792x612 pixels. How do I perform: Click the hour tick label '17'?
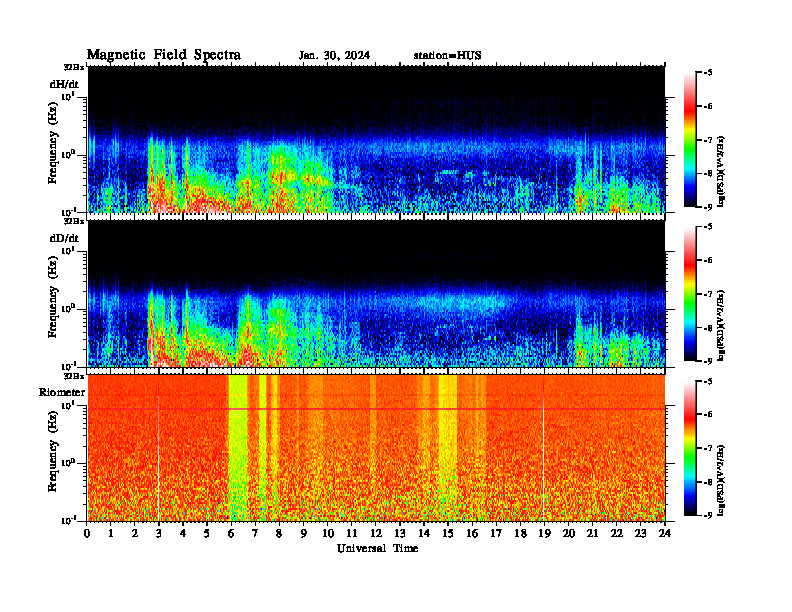pos(496,534)
